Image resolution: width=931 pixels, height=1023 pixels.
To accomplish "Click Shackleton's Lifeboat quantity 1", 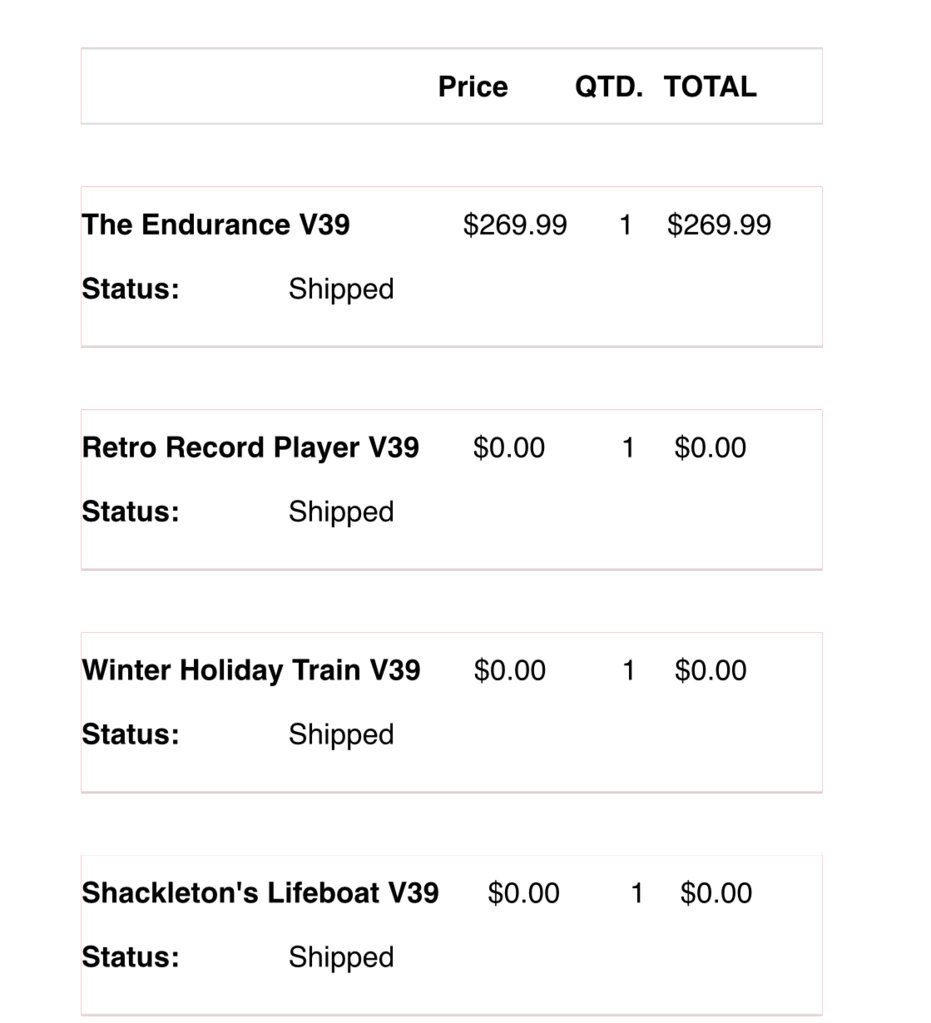I will (x=637, y=893).
